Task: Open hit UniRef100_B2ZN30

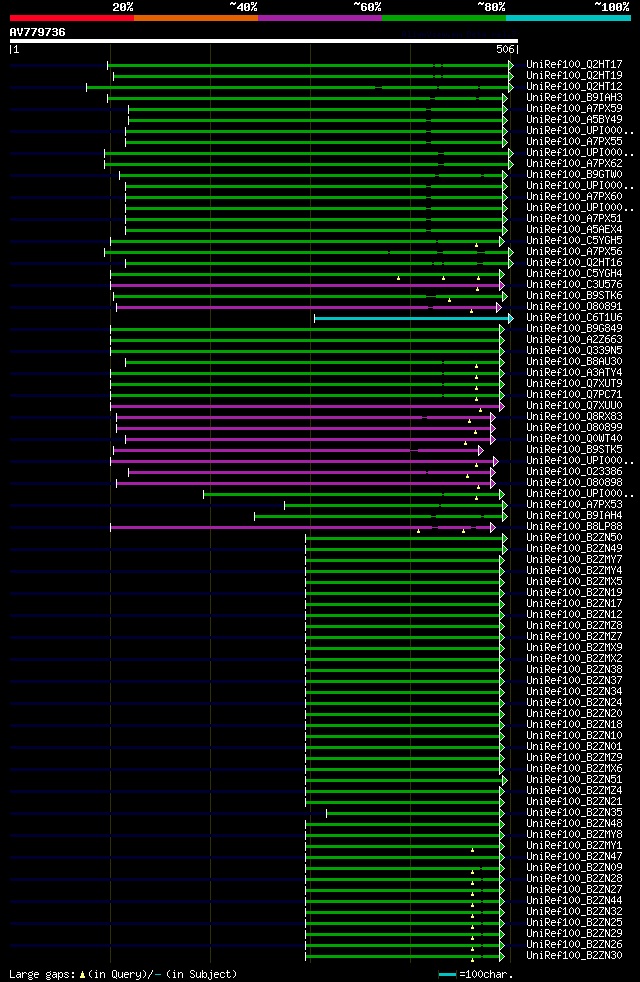Action: coord(574,956)
